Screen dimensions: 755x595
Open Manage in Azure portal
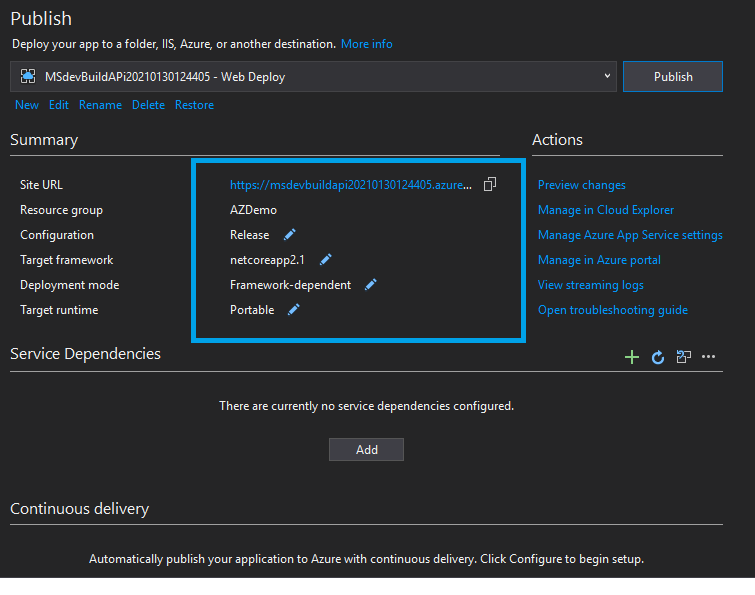[599, 260]
